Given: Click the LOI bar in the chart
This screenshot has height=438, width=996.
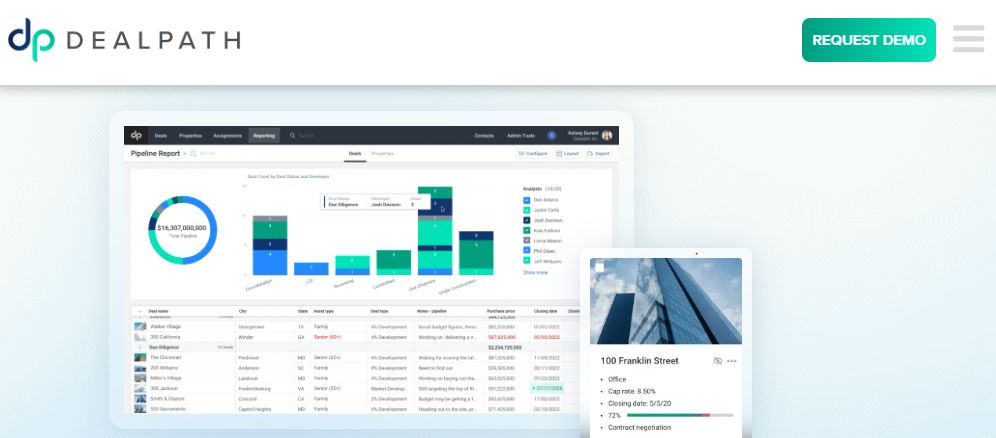Looking at the screenshot, I should coord(311,269).
